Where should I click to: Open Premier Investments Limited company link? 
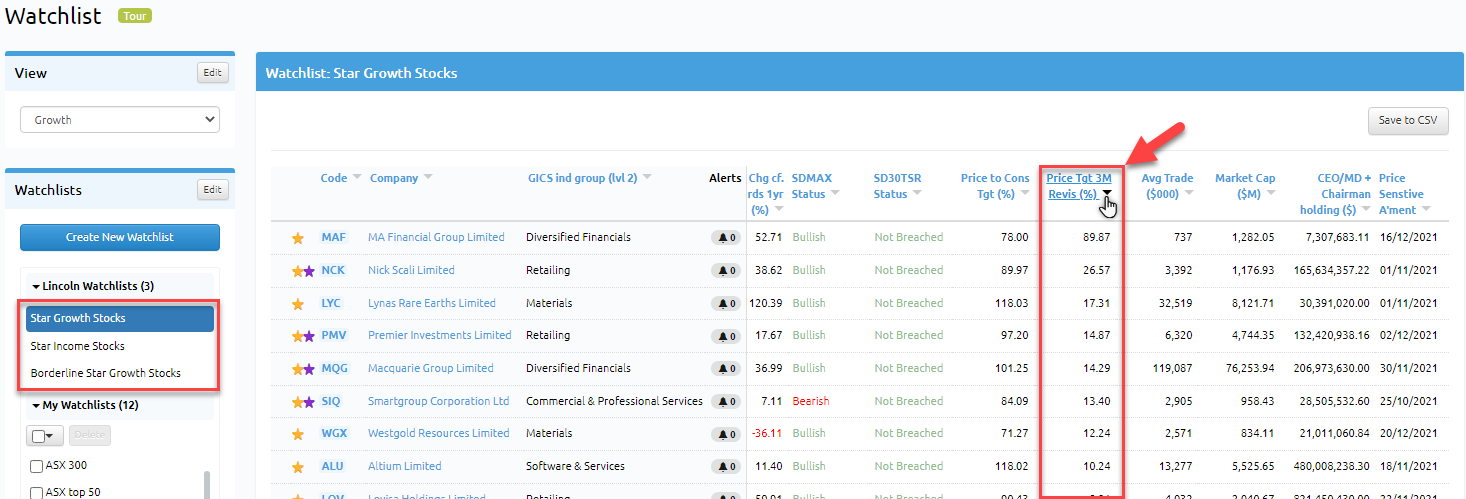click(x=440, y=336)
